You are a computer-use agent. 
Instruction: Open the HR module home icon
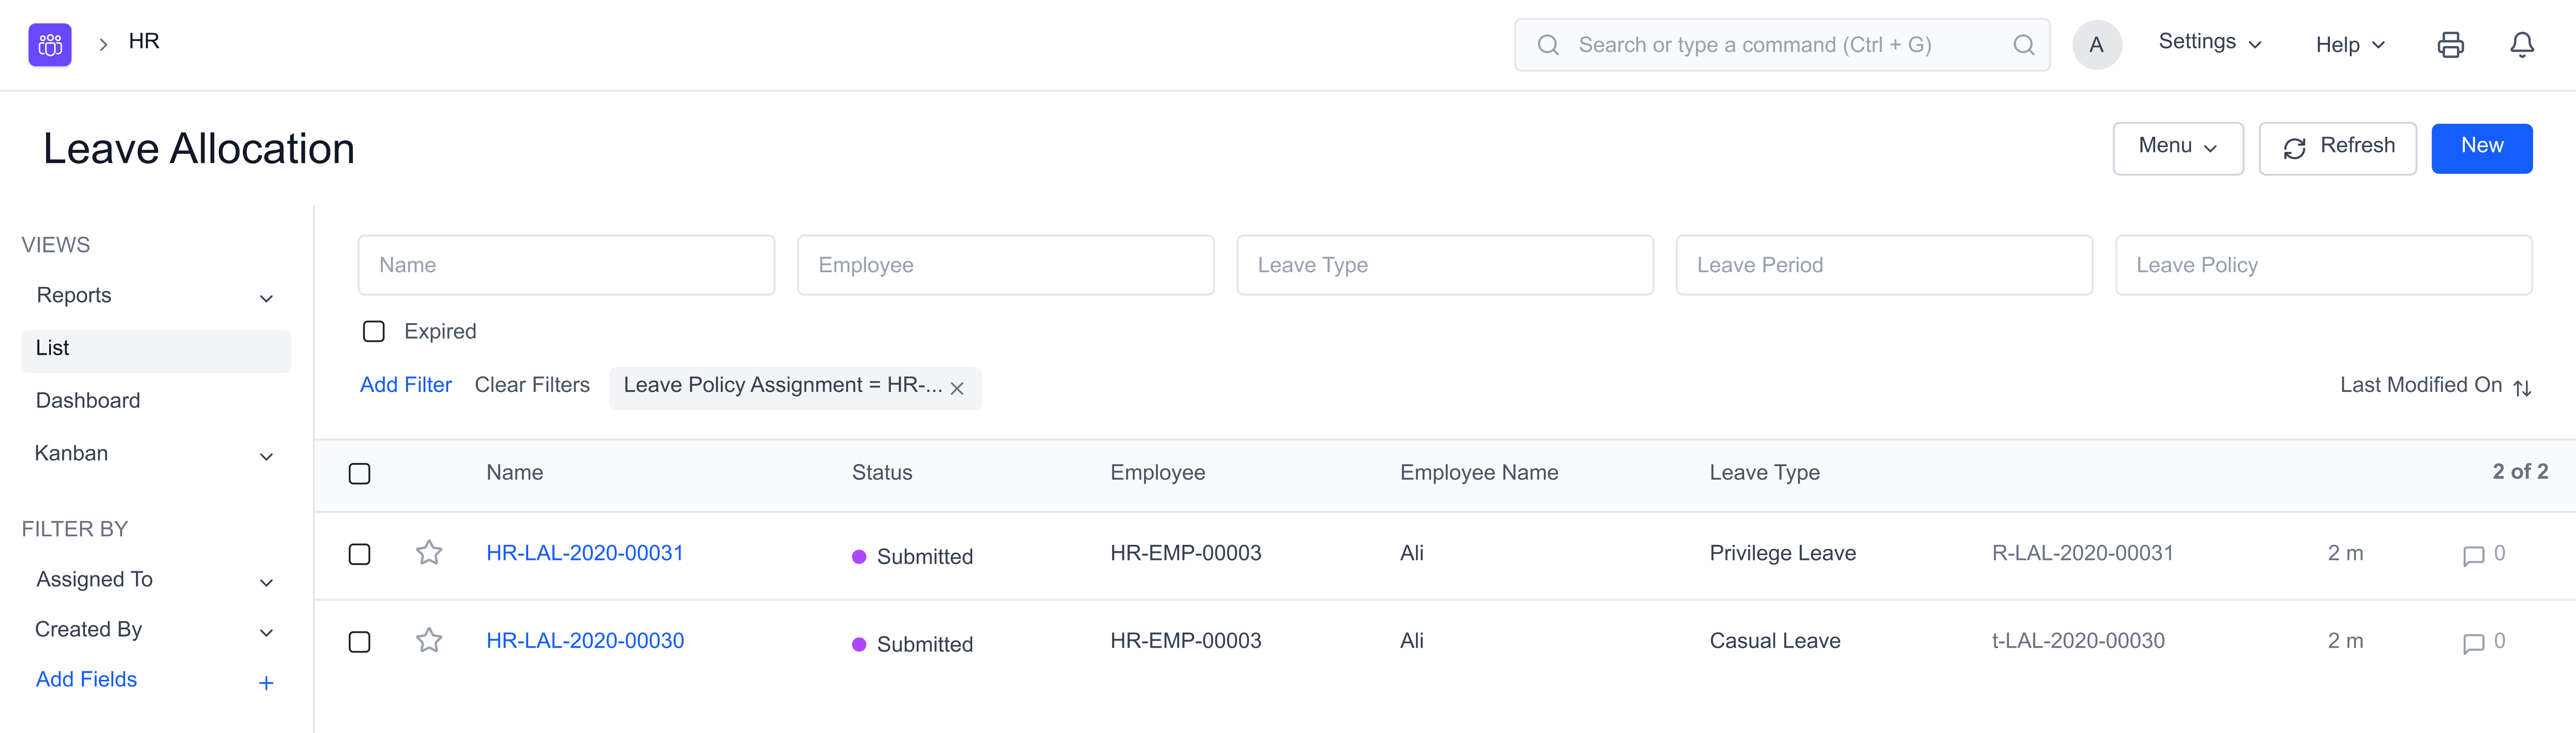[50, 45]
